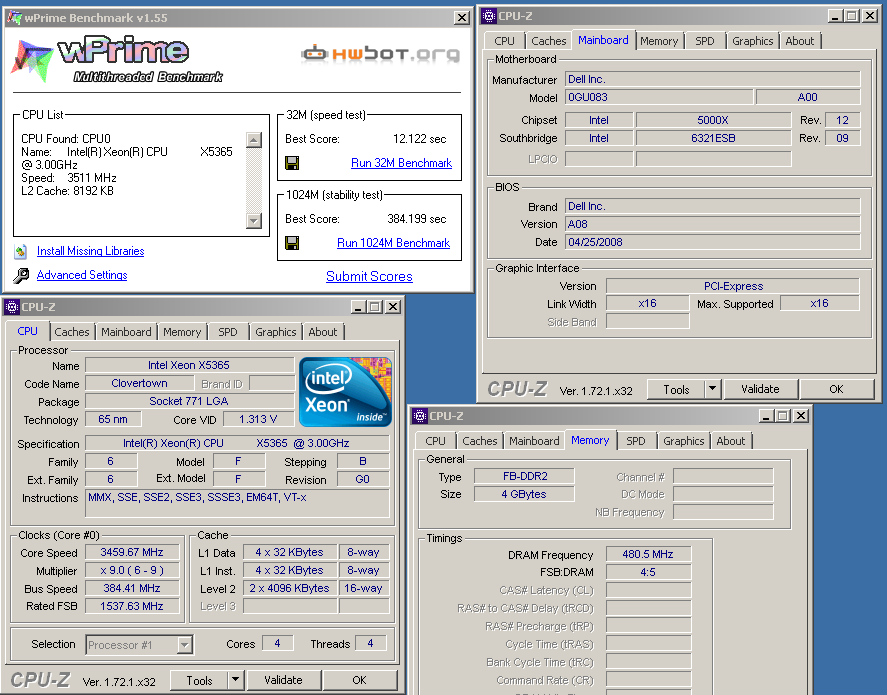Click OK in Mainboard CPU-Z window
Image resolution: width=887 pixels, height=695 pixels.
point(836,389)
